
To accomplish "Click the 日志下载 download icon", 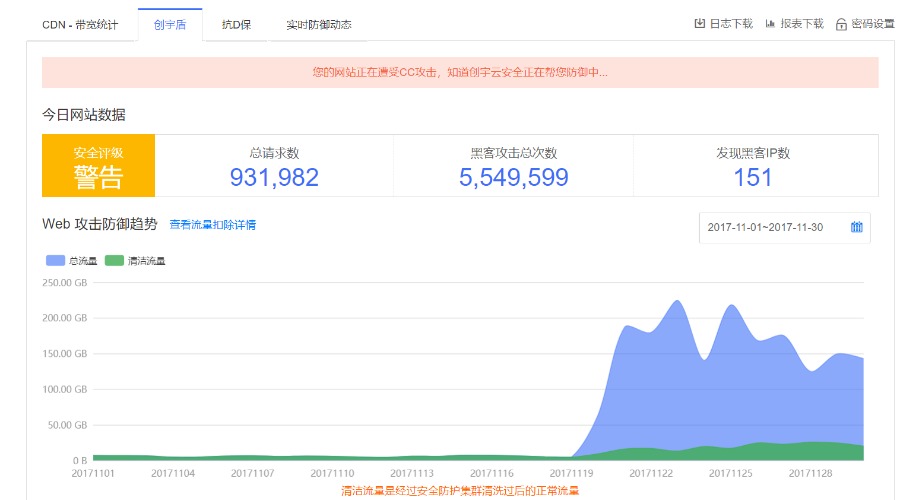I will (700, 24).
